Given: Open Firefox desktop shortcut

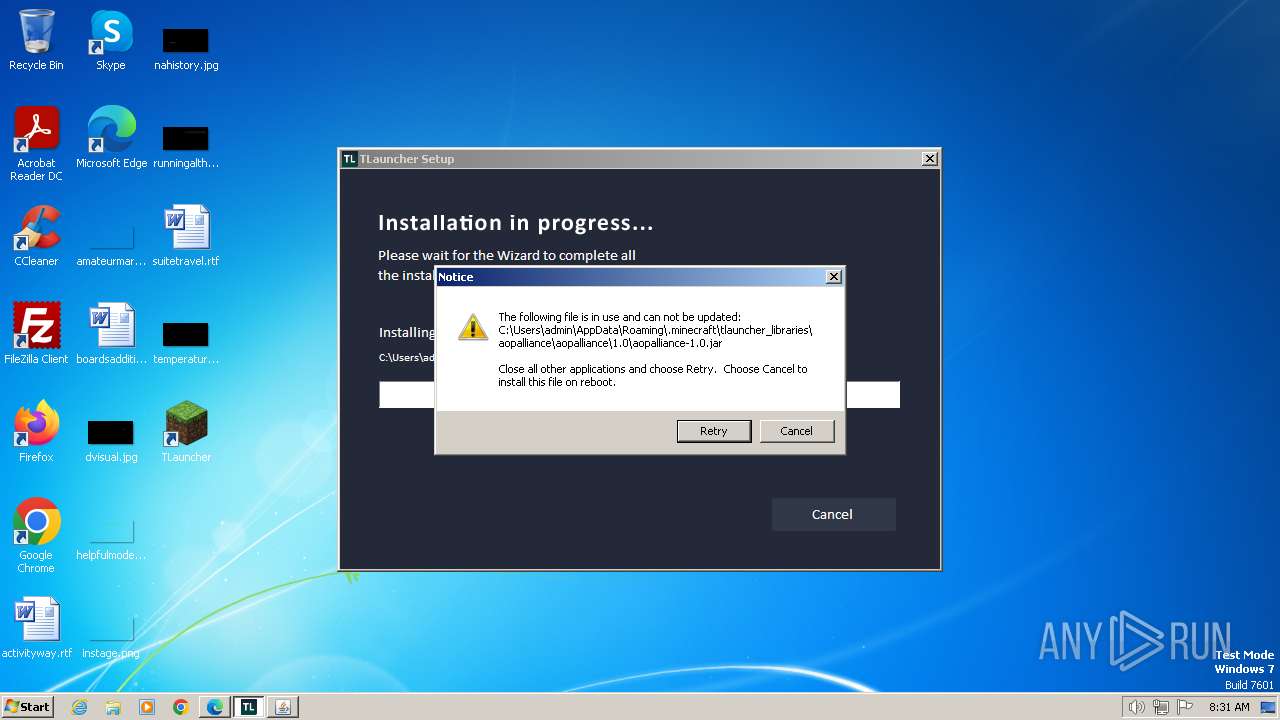Looking at the screenshot, I should pos(36,432).
